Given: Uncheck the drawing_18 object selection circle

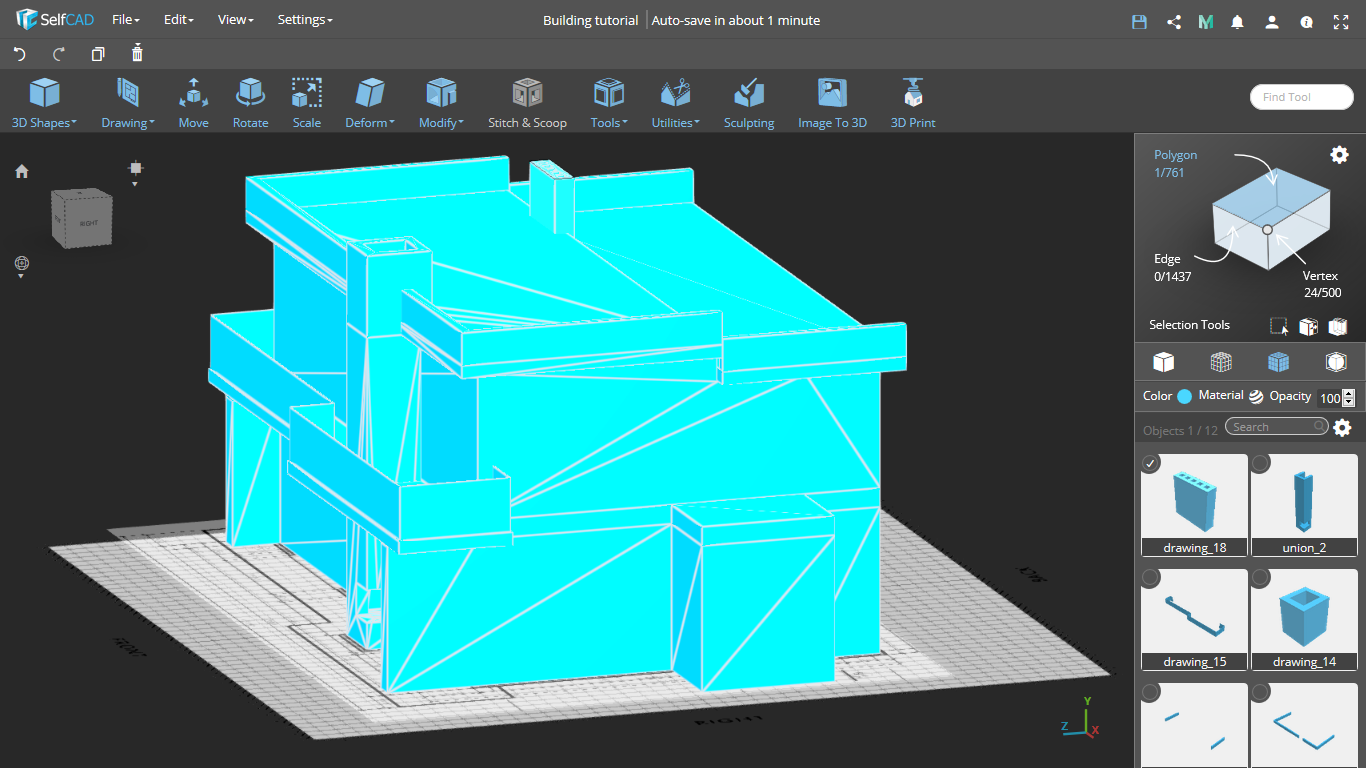Looking at the screenshot, I should pyautogui.click(x=1151, y=463).
